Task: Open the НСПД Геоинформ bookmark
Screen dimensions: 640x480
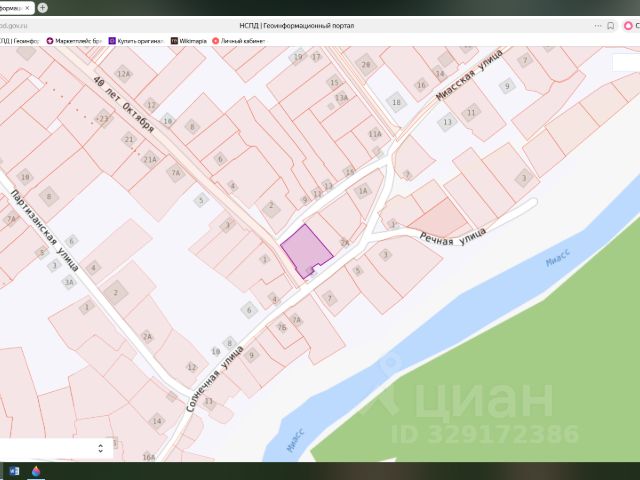Action: tap(19, 41)
